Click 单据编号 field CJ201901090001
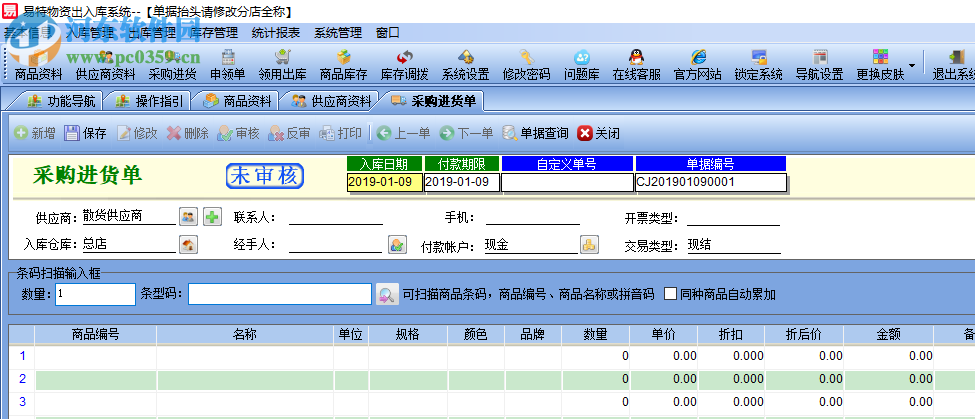 710,182
